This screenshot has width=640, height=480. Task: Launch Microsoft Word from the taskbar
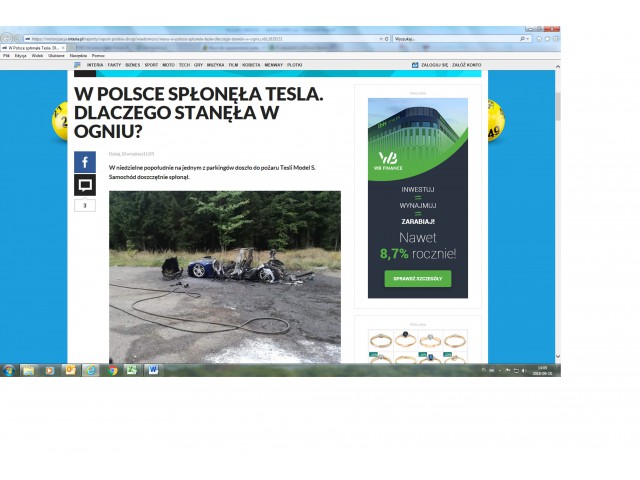coord(153,370)
